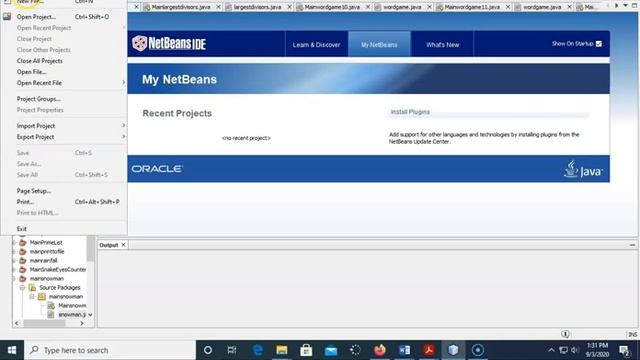640x360 pixels.
Task: Click the Java logo
Action: 583,169
